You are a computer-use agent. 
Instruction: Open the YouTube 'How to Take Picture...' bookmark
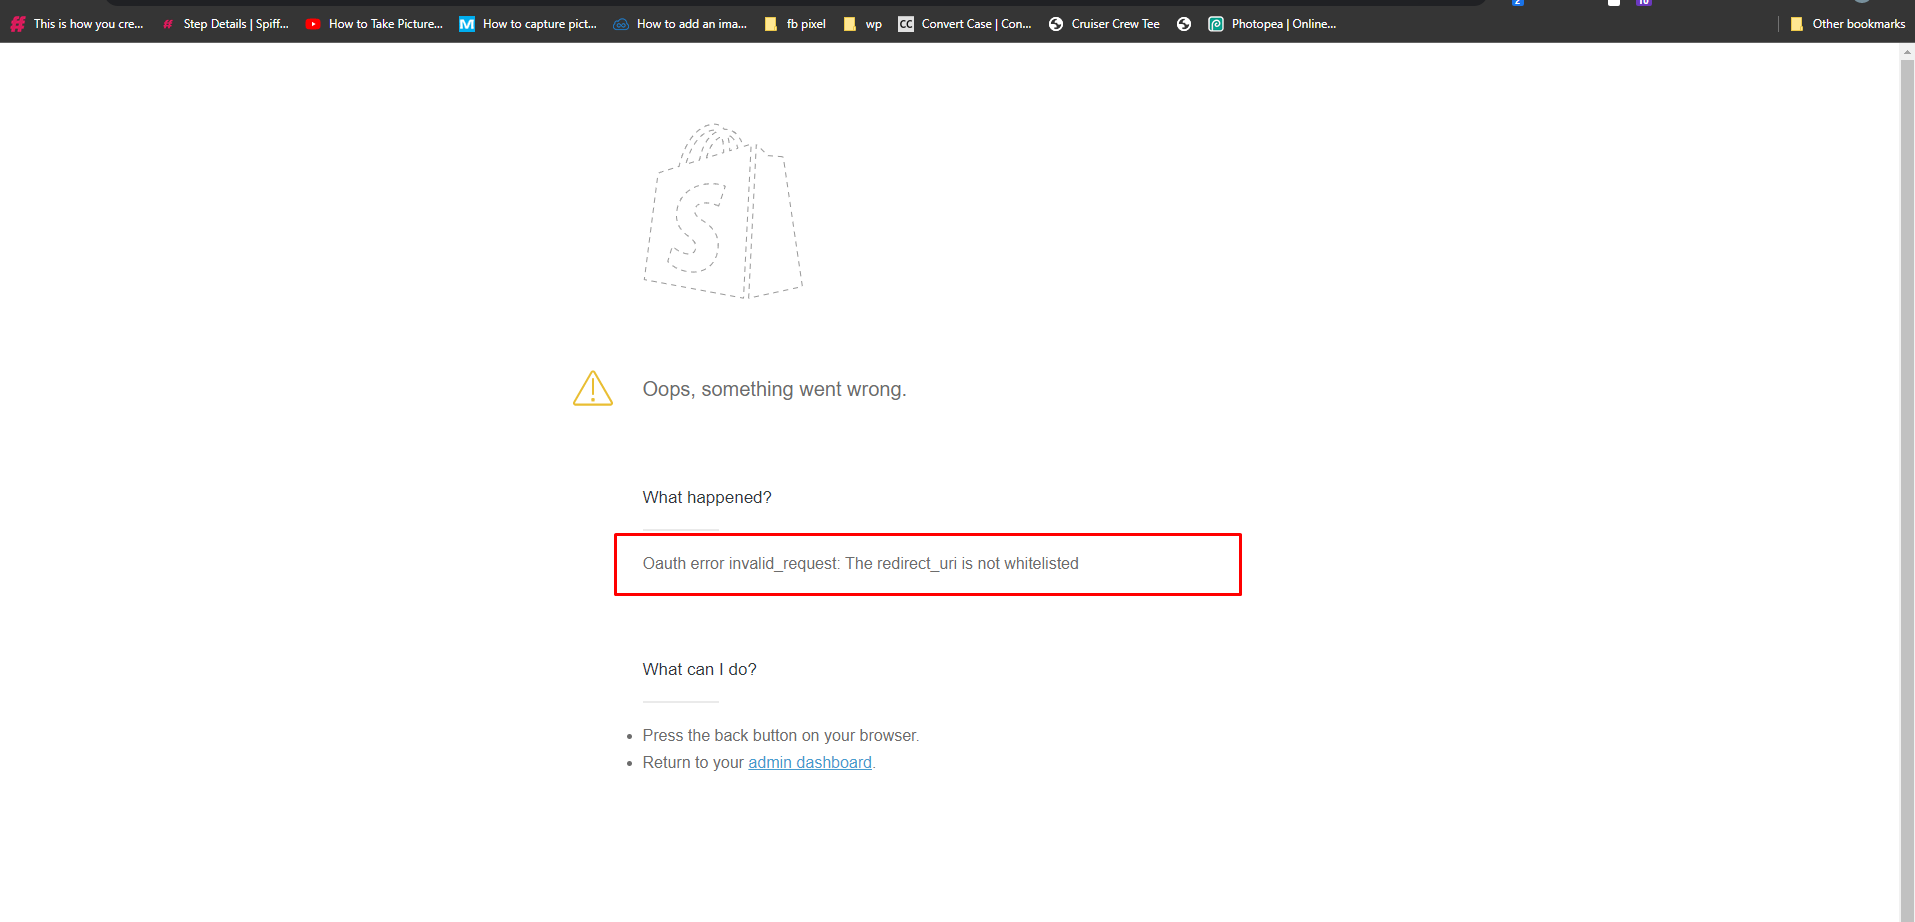(374, 24)
